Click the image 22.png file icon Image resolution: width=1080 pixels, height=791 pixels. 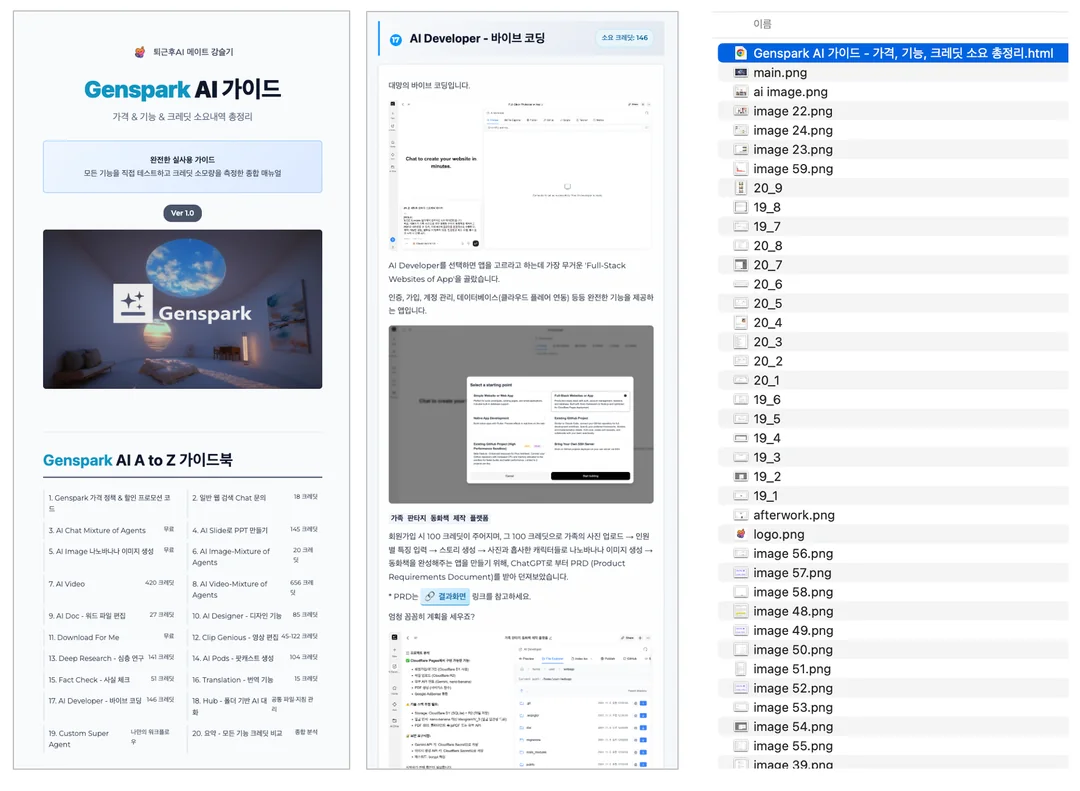[x=741, y=111]
